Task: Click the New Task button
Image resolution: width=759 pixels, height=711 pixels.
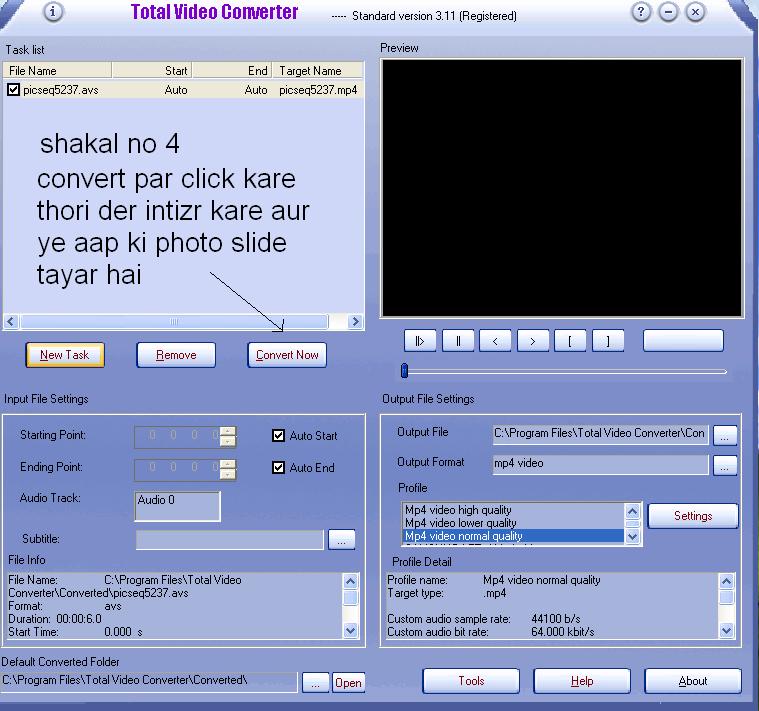Action: pyautogui.click(x=65, y=355)
